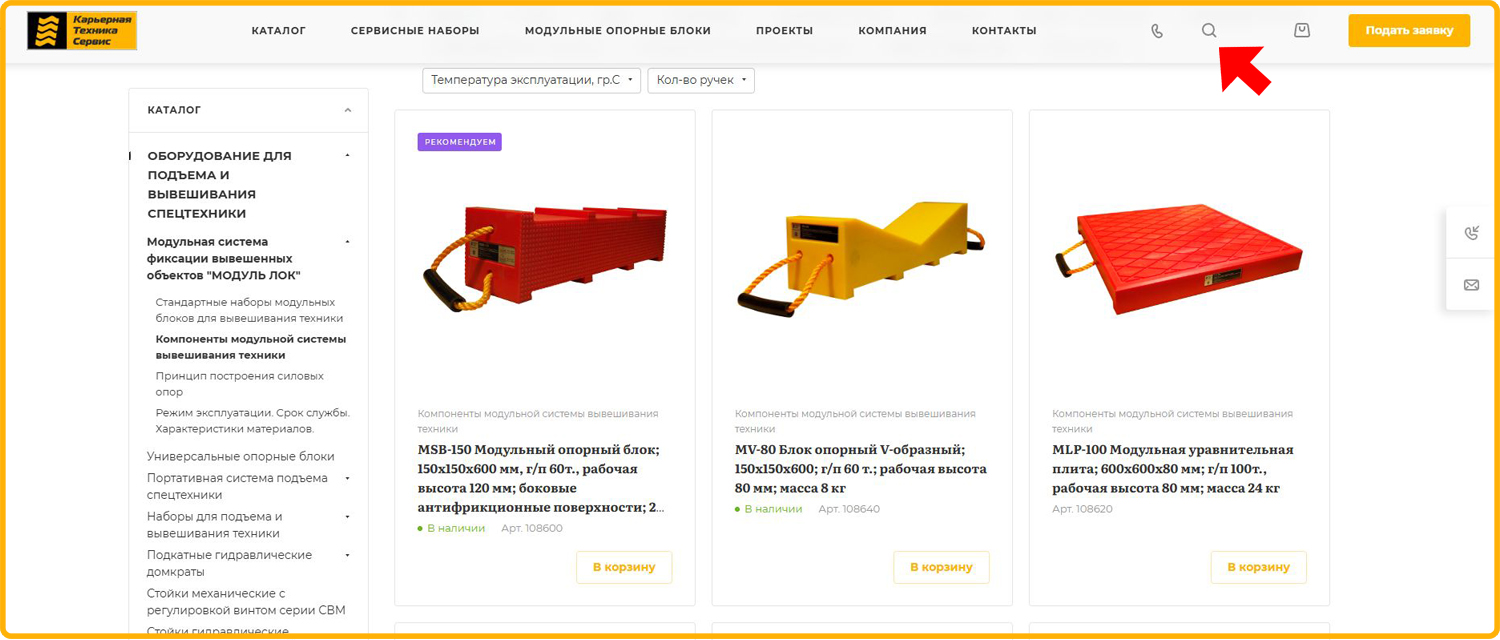Add MV-80 block to cart

pos(941,567)
